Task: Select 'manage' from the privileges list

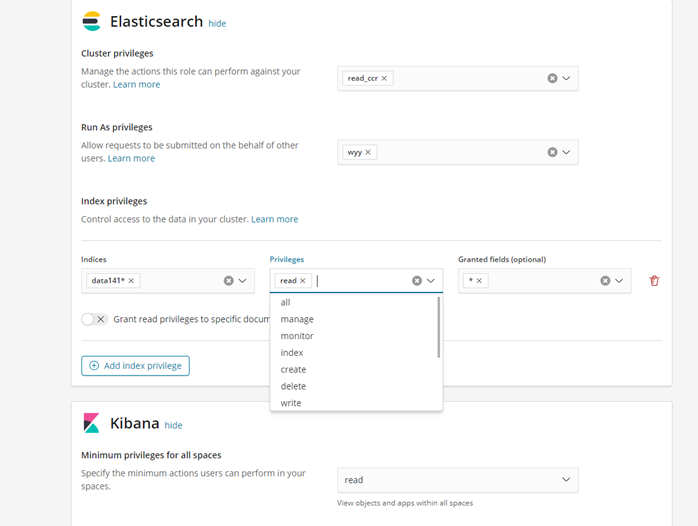Action: [x=356, y=319]
